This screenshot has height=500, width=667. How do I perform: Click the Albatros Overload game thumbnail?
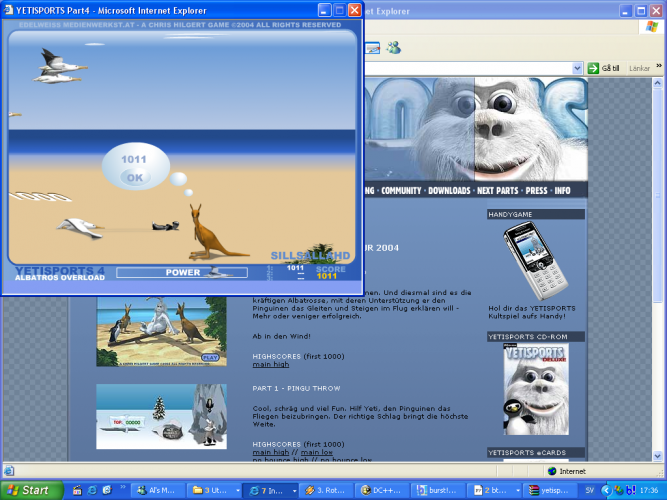tap(160, 331)
